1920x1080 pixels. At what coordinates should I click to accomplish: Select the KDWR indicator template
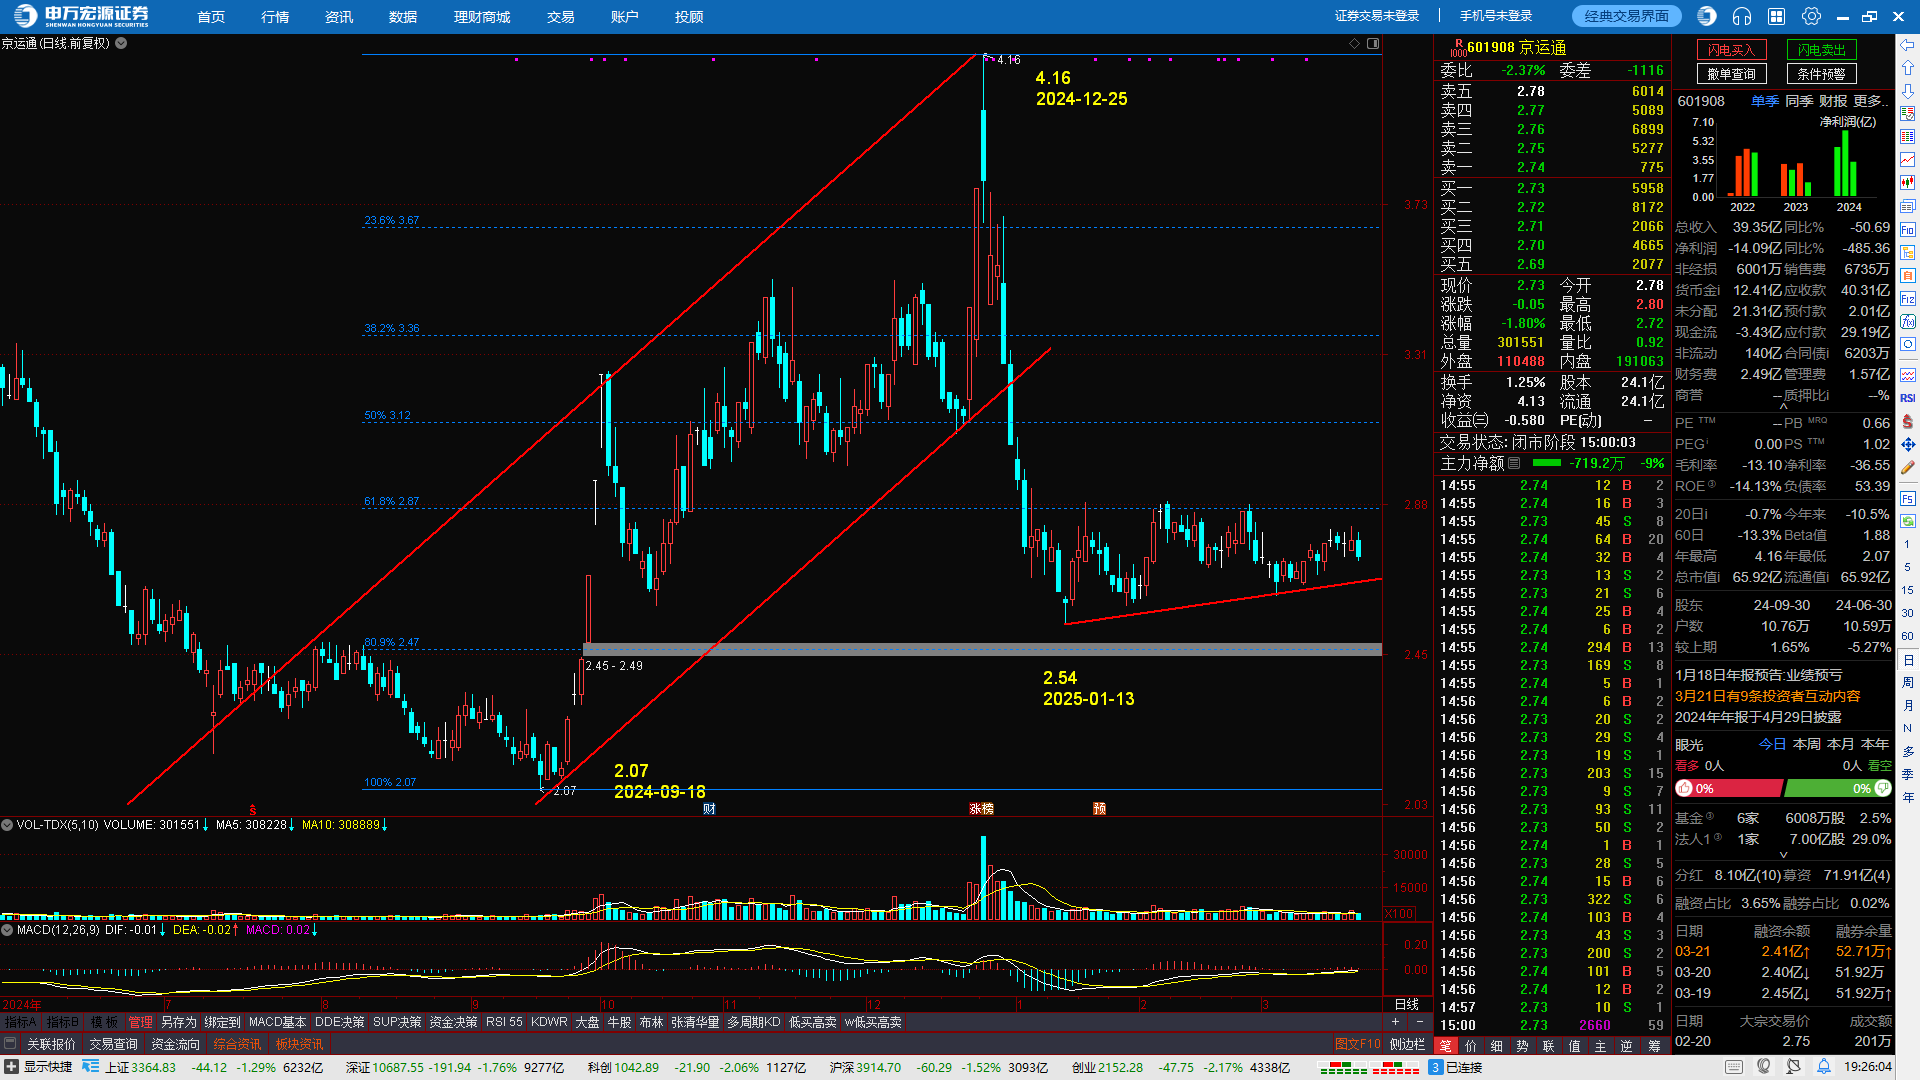[549, 1022]
